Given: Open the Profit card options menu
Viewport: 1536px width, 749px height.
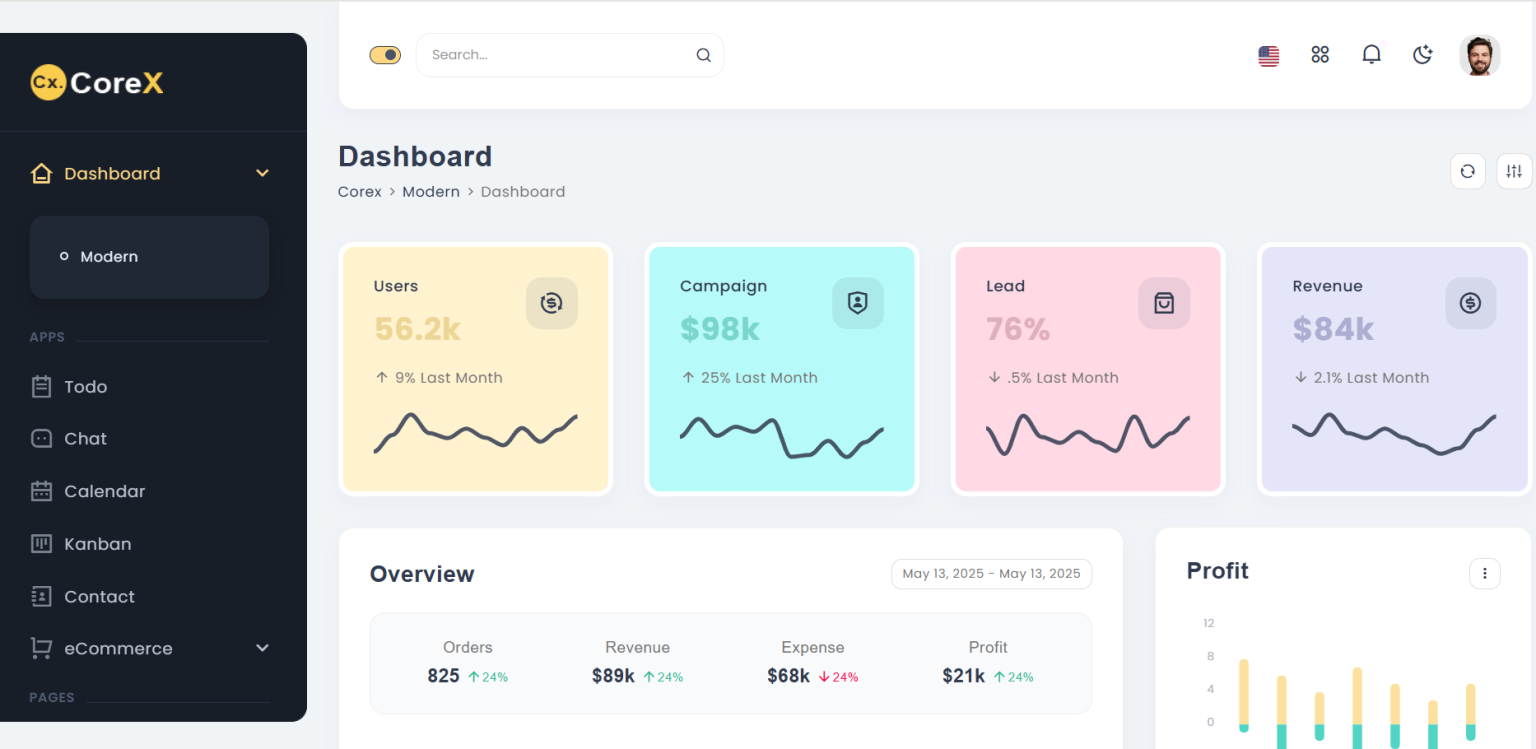Looking at the screenshot, I should (1485, 573).
